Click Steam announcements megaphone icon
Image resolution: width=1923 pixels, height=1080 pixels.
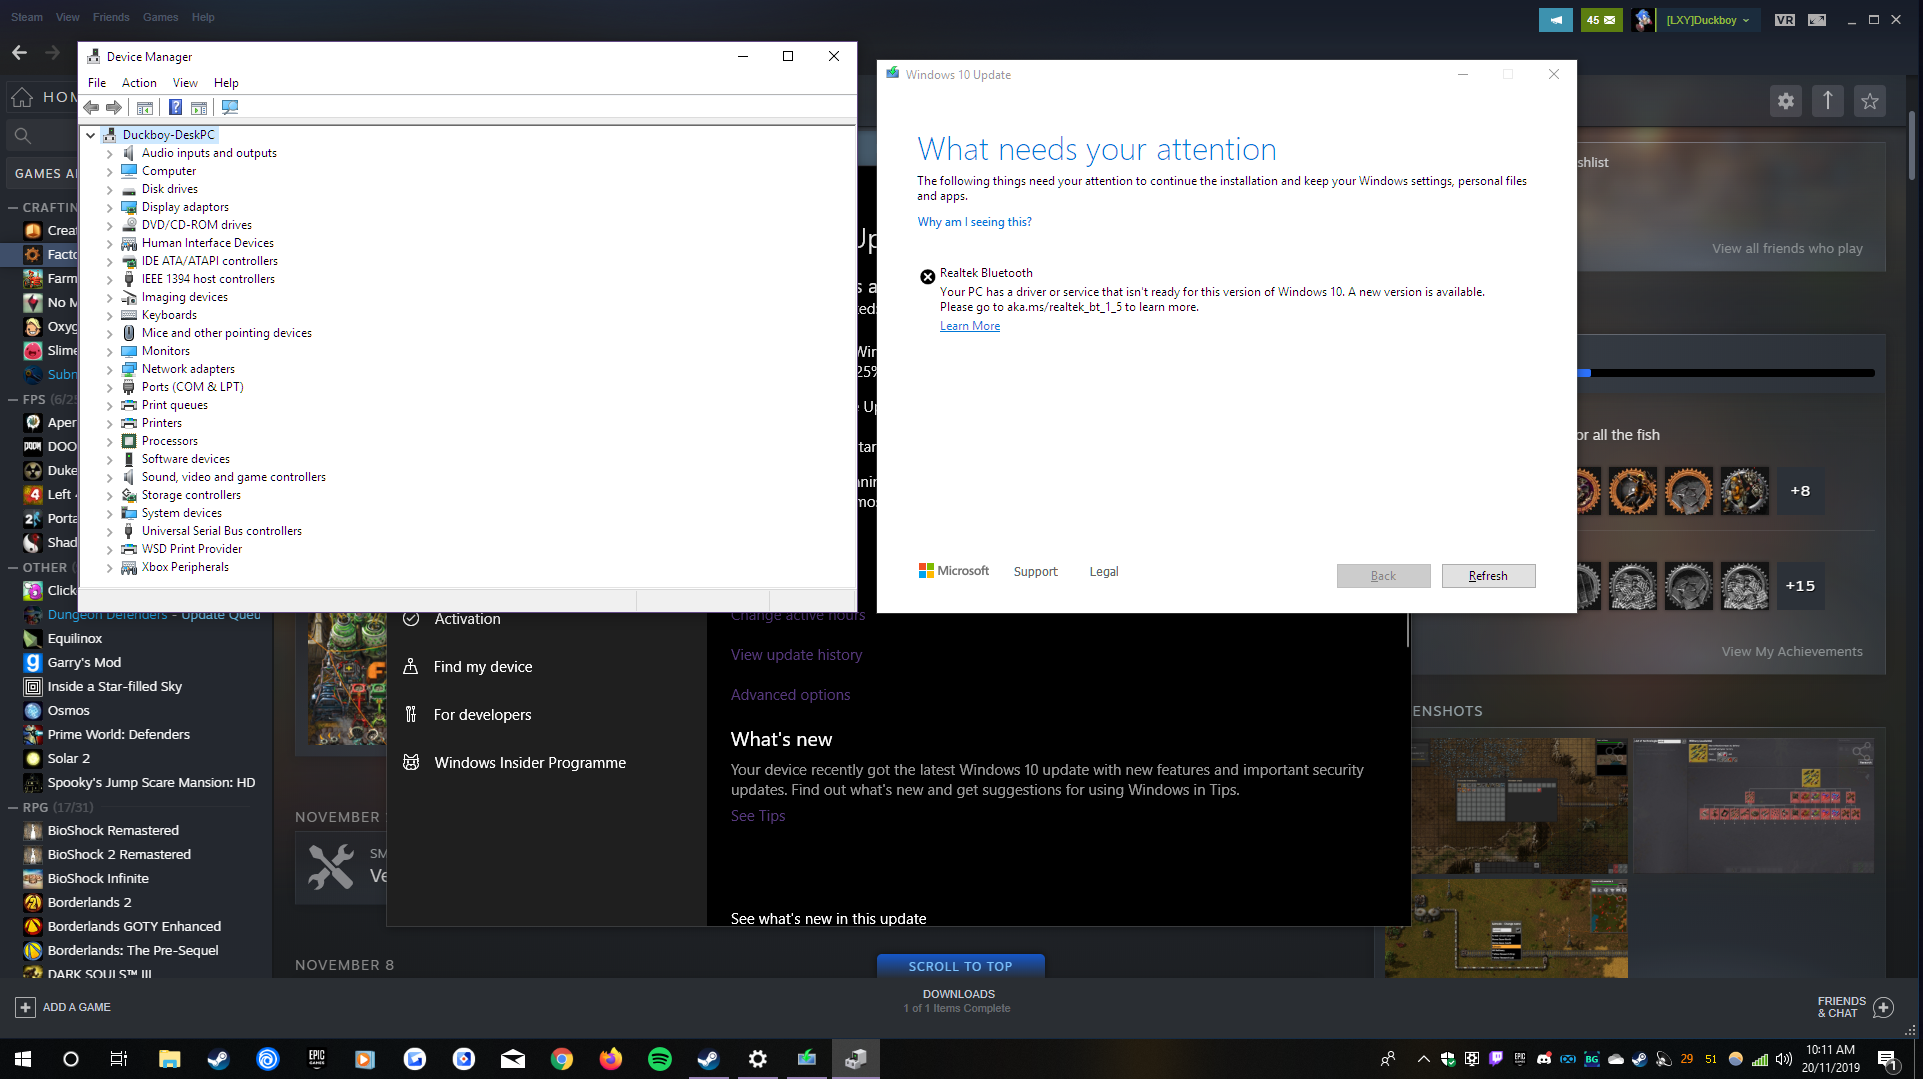pos(1556,20)
